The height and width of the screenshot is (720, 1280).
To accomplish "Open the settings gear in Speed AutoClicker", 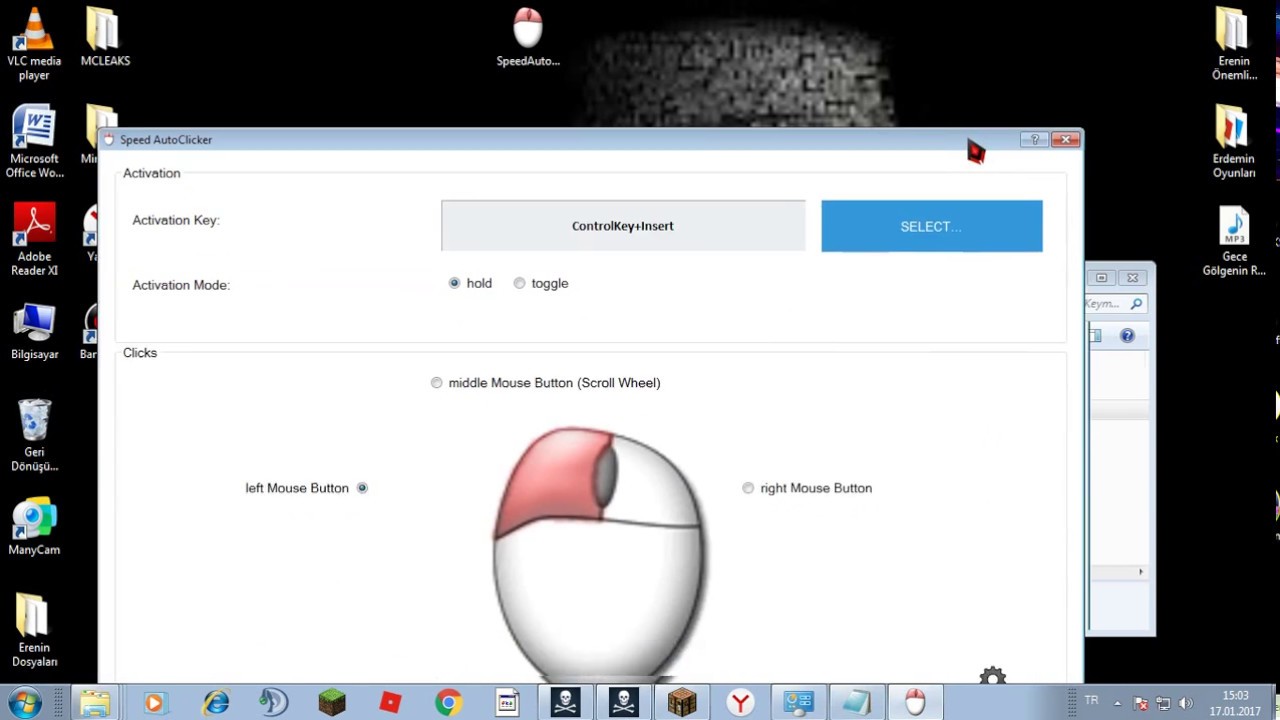I will coord(992,675).
